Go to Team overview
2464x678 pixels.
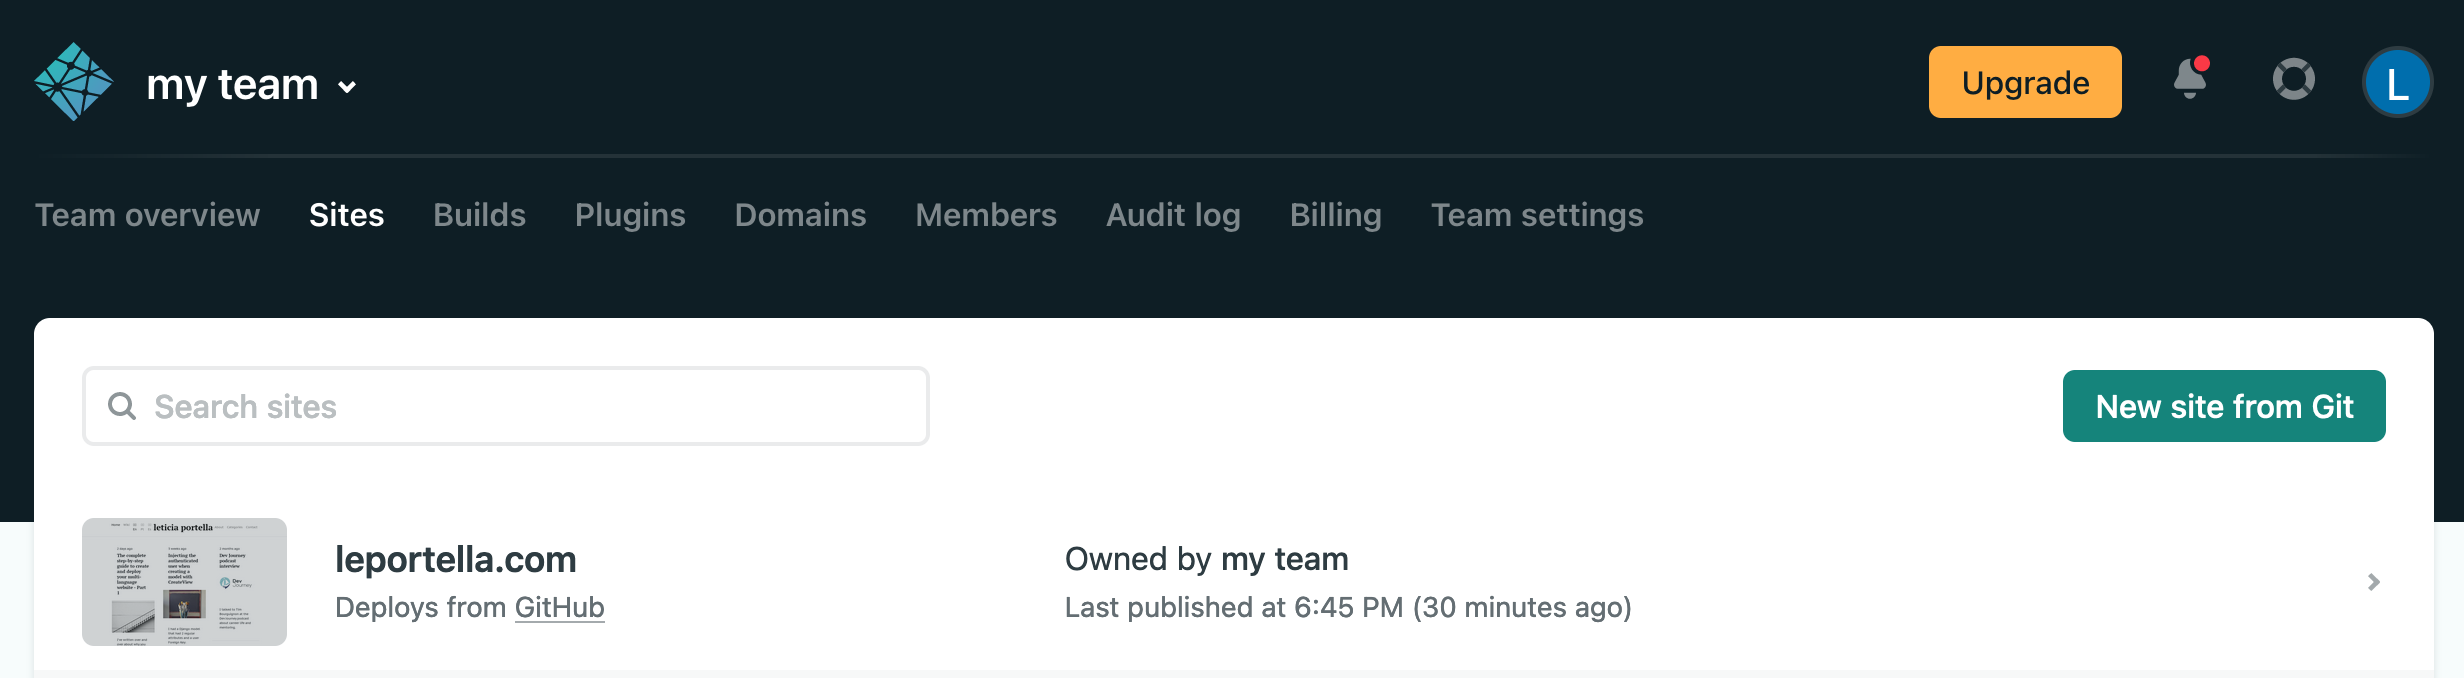click(x=147, y=215)
